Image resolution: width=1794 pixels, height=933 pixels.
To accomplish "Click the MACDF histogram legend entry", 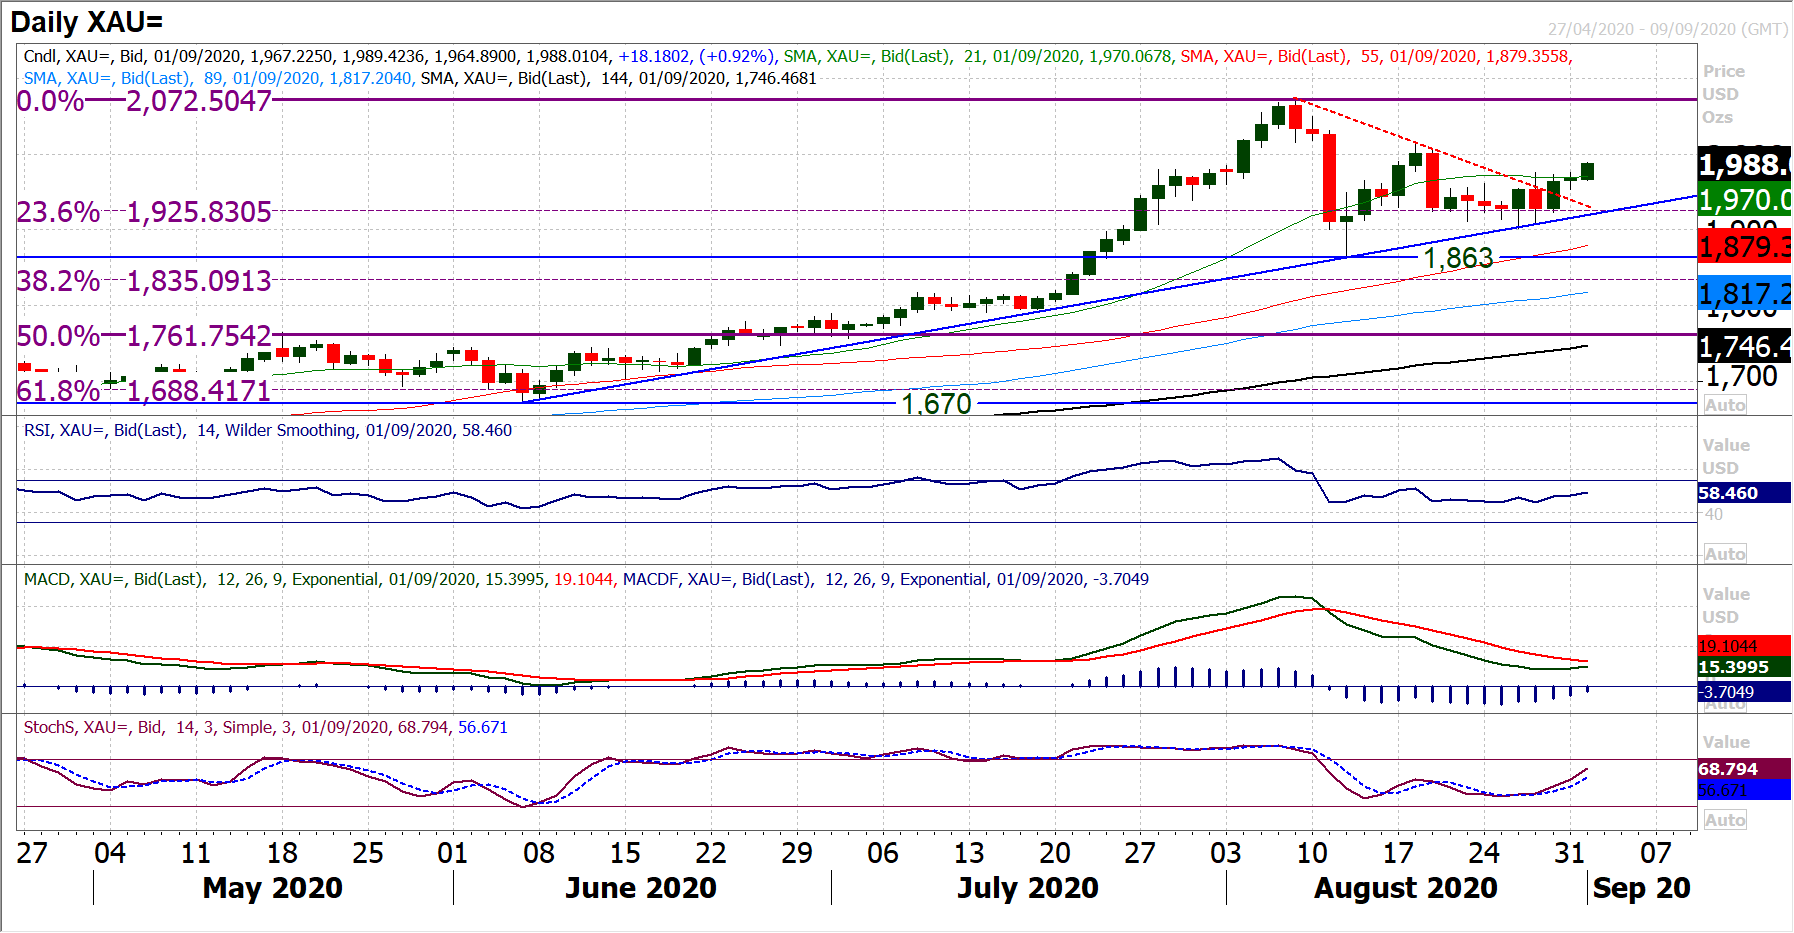I will 885,579.
